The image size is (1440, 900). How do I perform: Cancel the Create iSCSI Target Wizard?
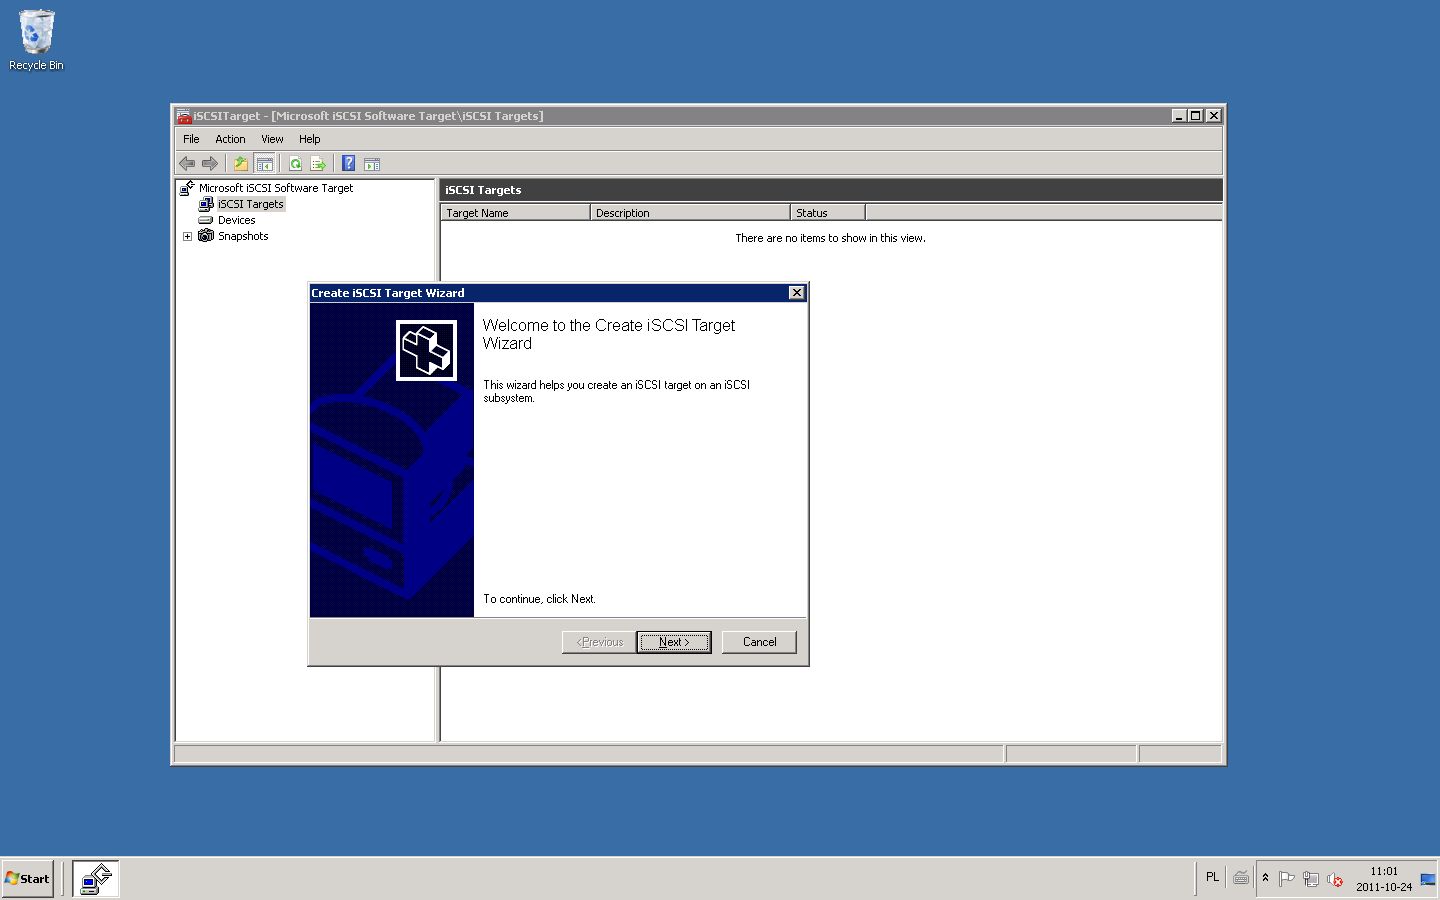coord(759,642)
